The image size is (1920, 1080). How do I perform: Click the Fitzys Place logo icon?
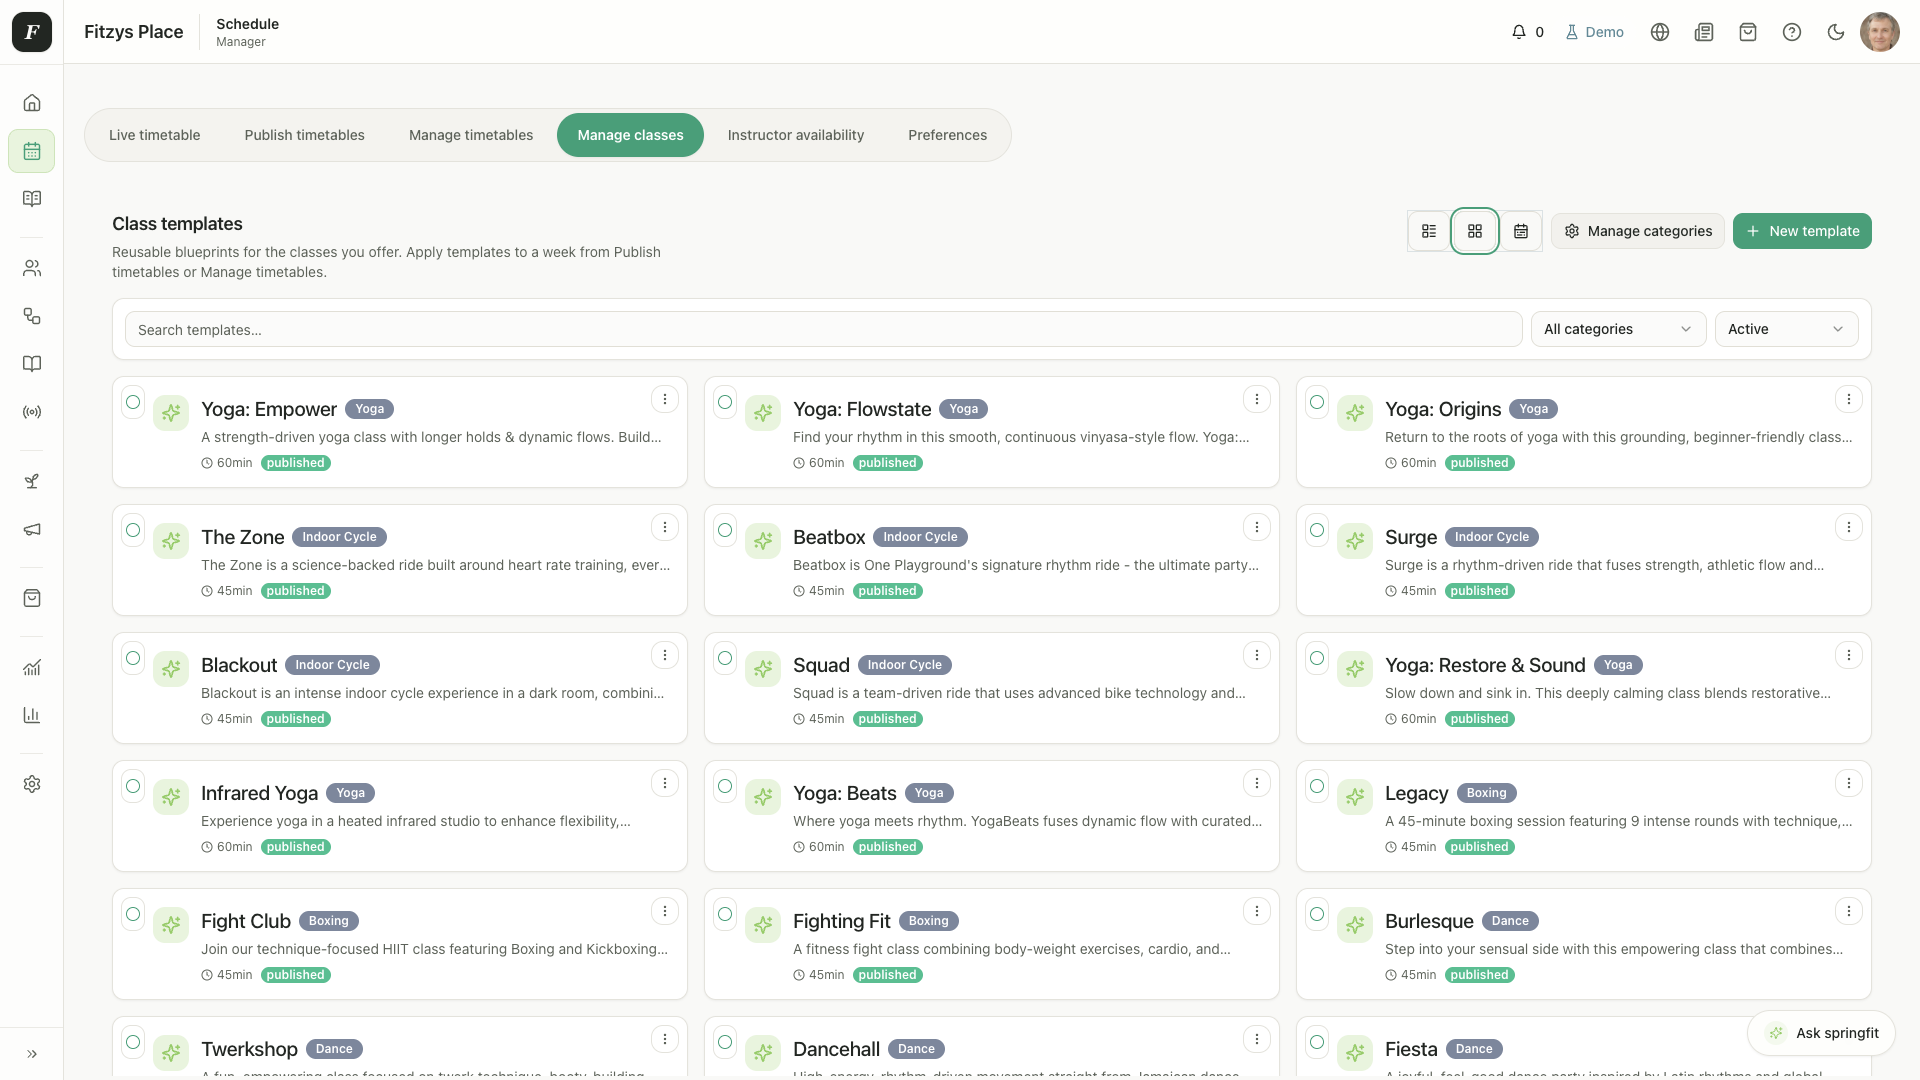pos(32,32)
